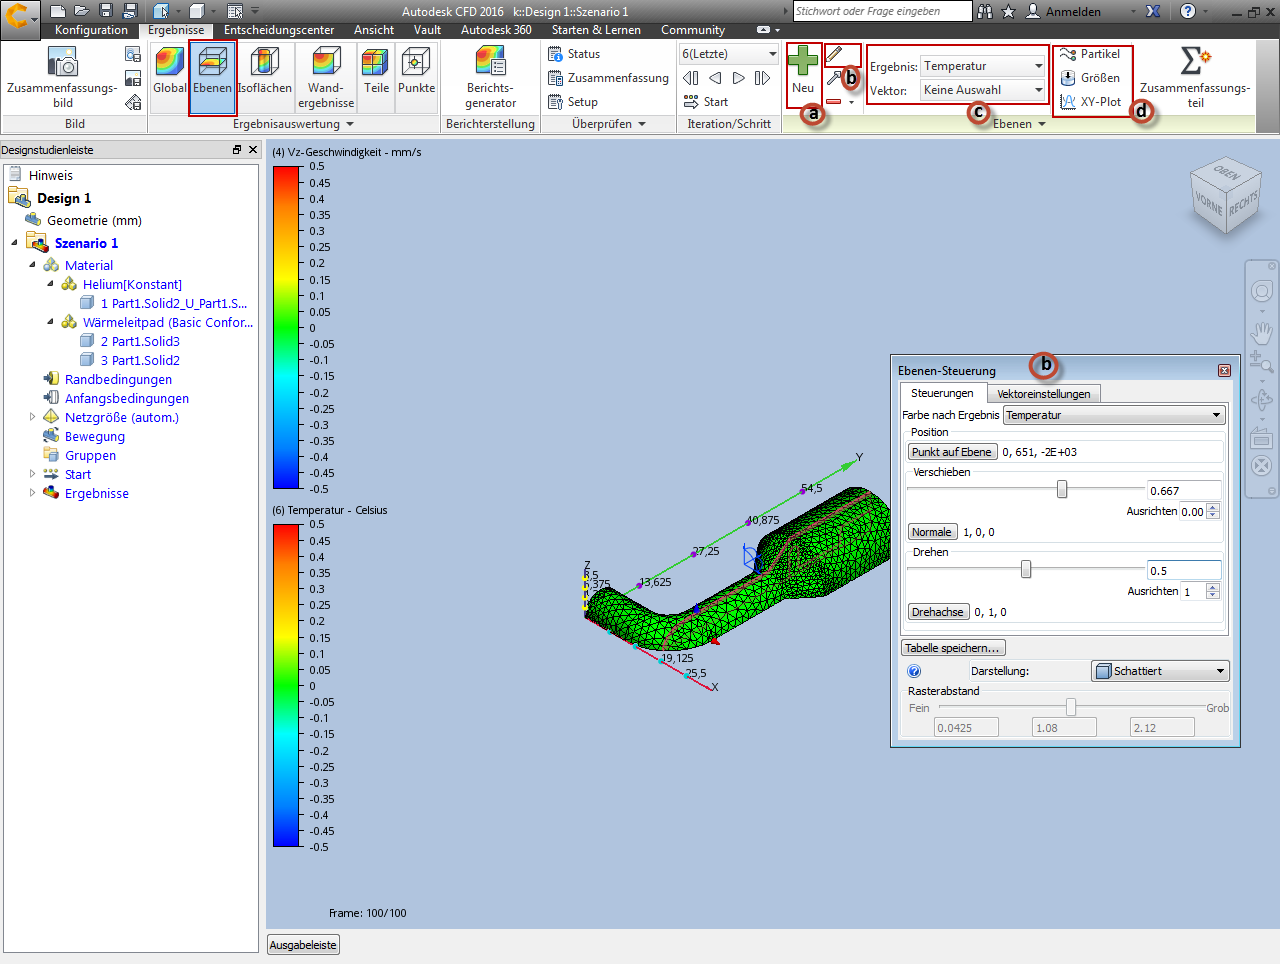Open the Partikel traces tool
1280x964 pixels.
(x=1090, y=54)
